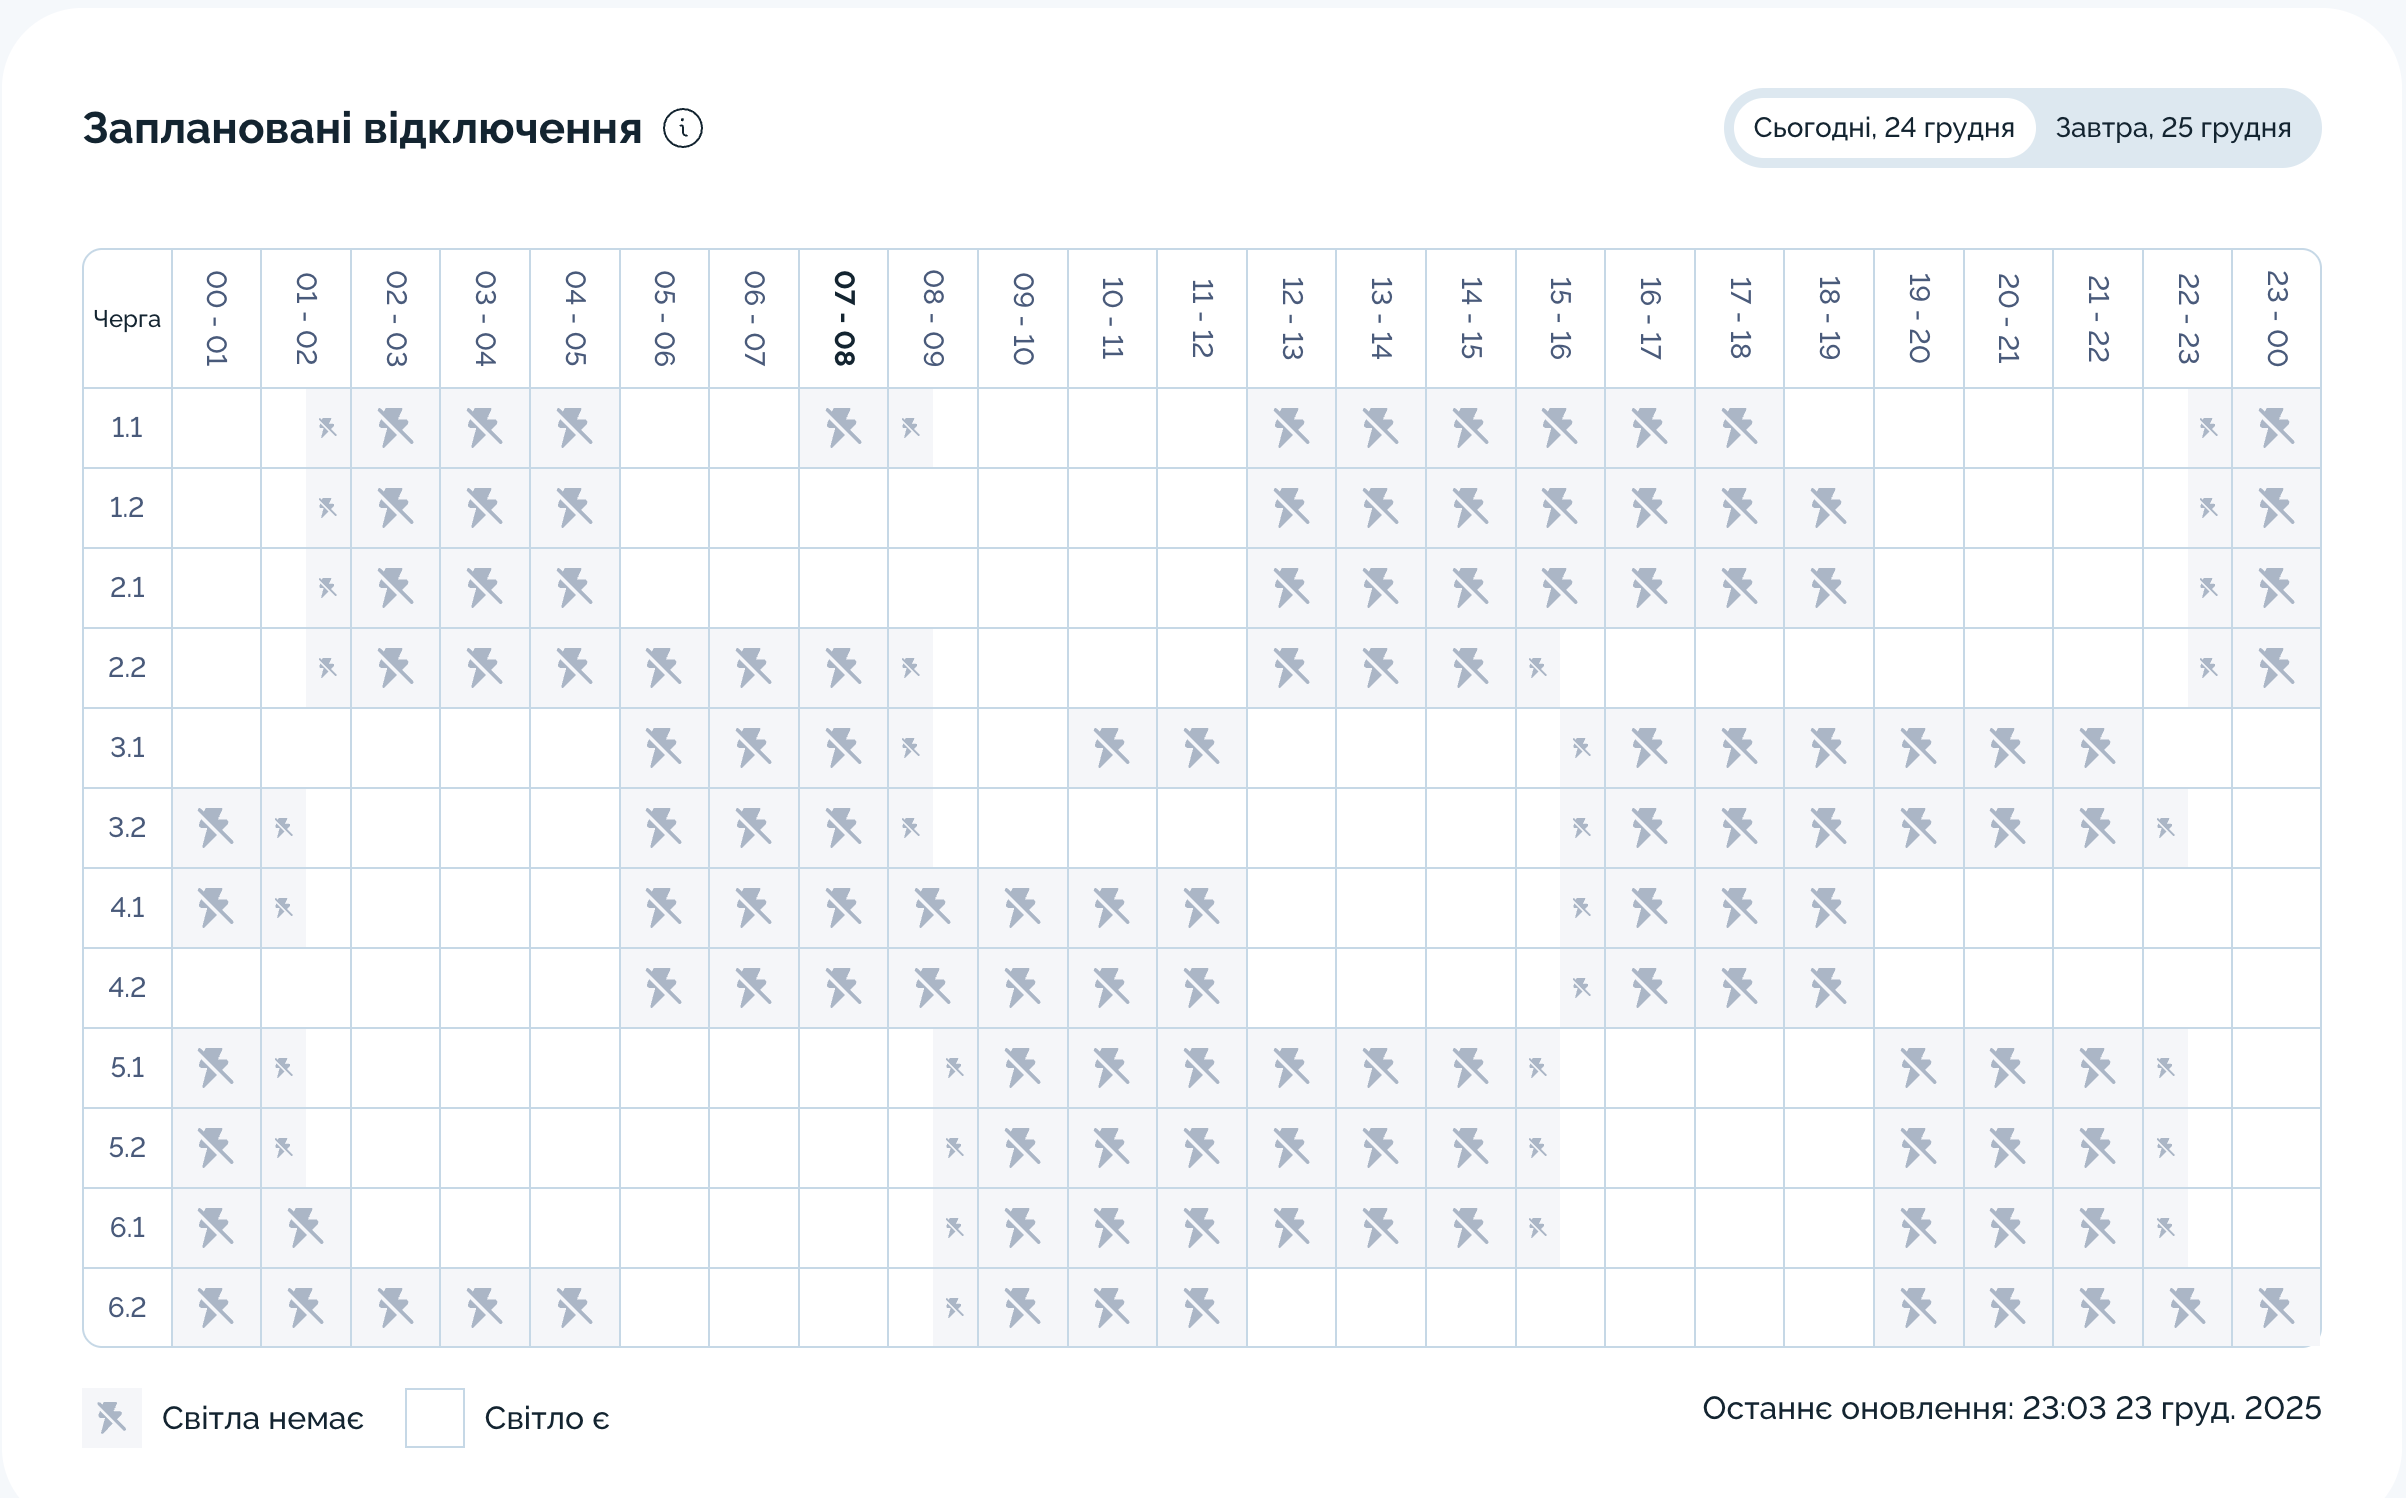Click the info icon next to Заплановані відключення

click(x=683, y=129)
